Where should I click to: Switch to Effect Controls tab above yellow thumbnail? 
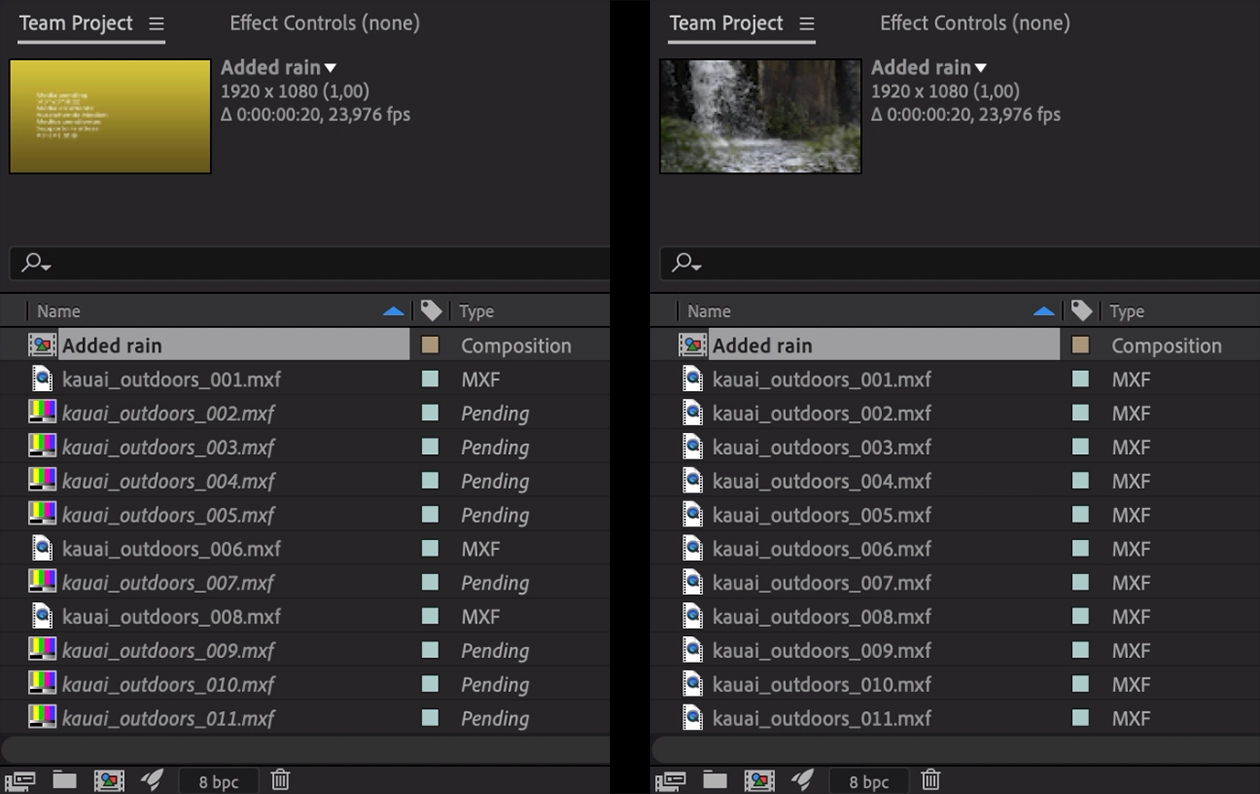click(x=324, y=23)
